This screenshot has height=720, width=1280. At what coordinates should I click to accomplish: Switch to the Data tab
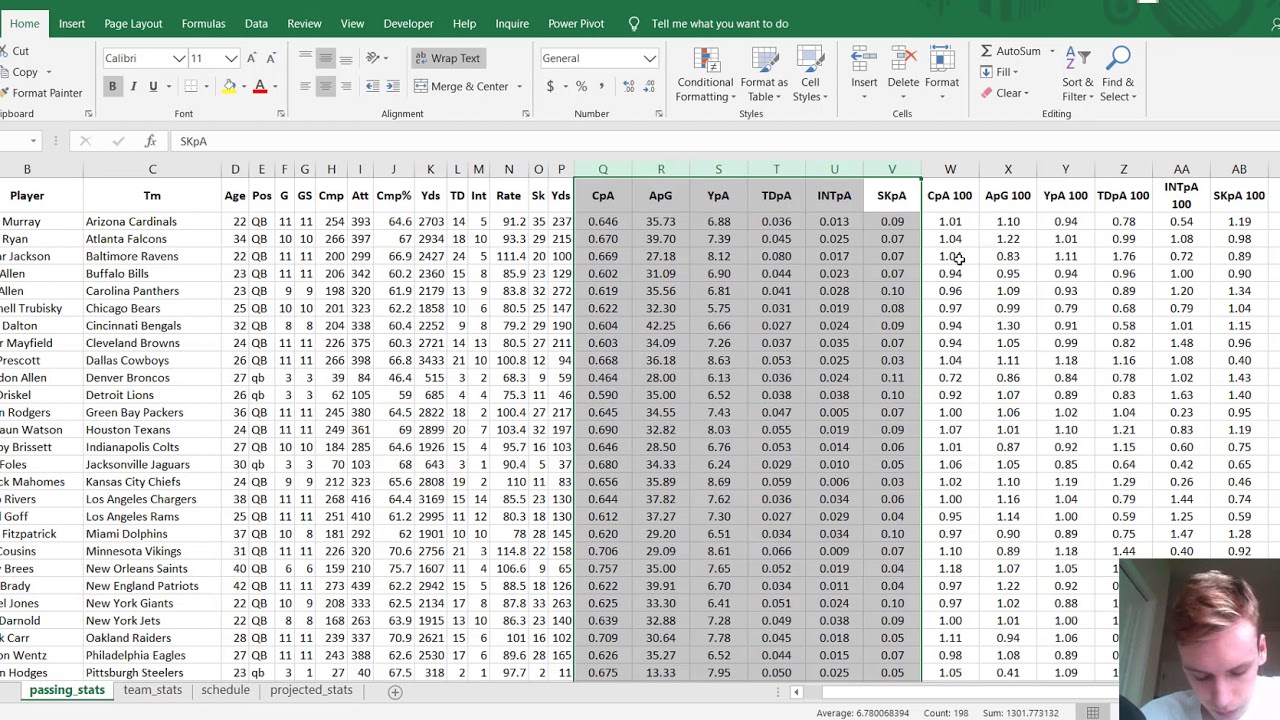256,23
